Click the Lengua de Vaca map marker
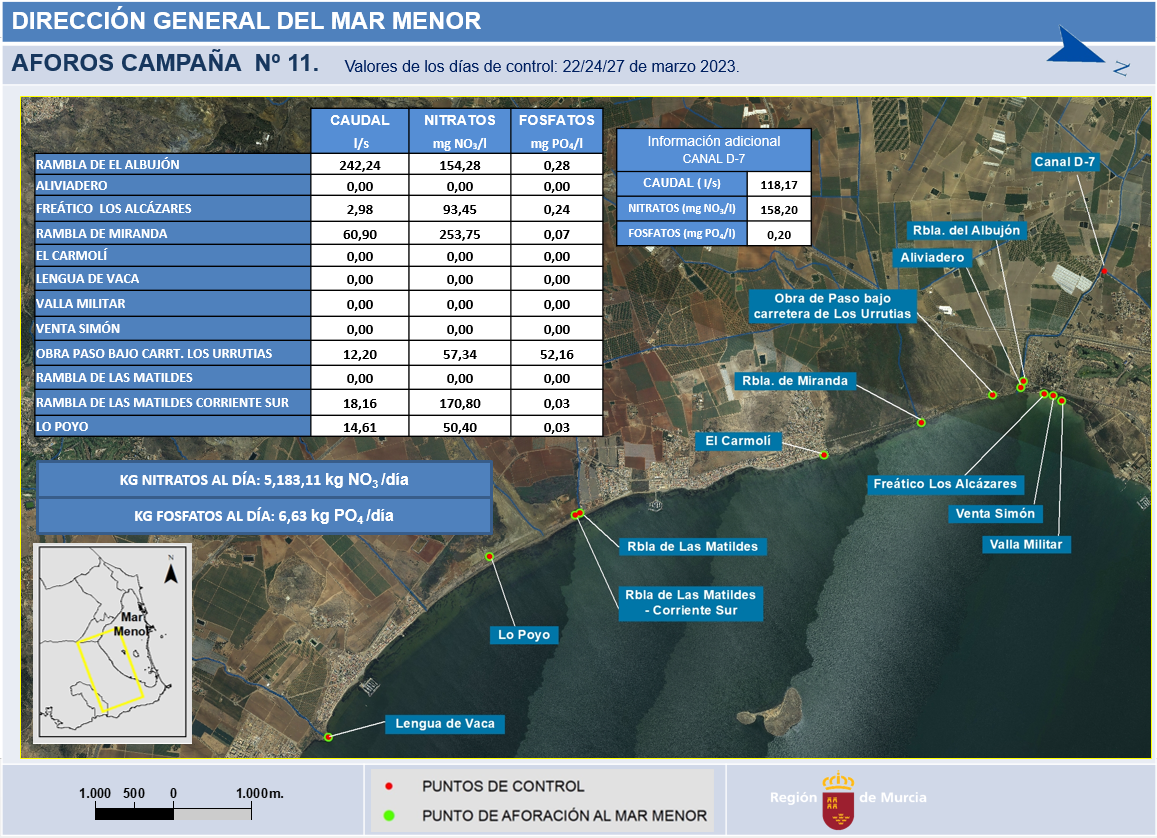 (x=328, y=737)
